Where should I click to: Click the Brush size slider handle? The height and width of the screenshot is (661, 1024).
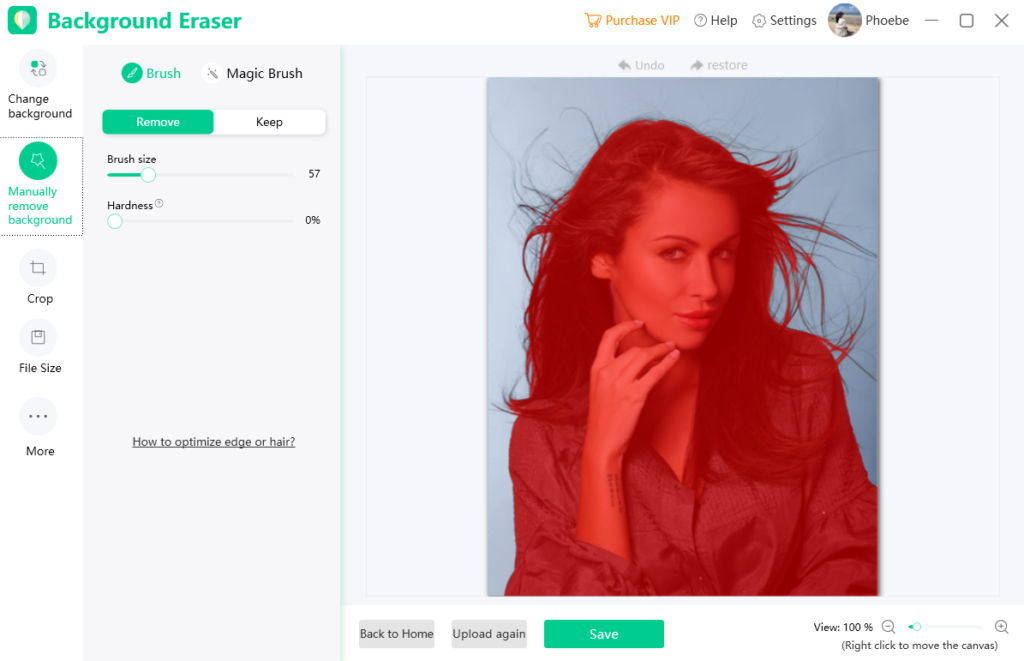(x=148, y=174)
